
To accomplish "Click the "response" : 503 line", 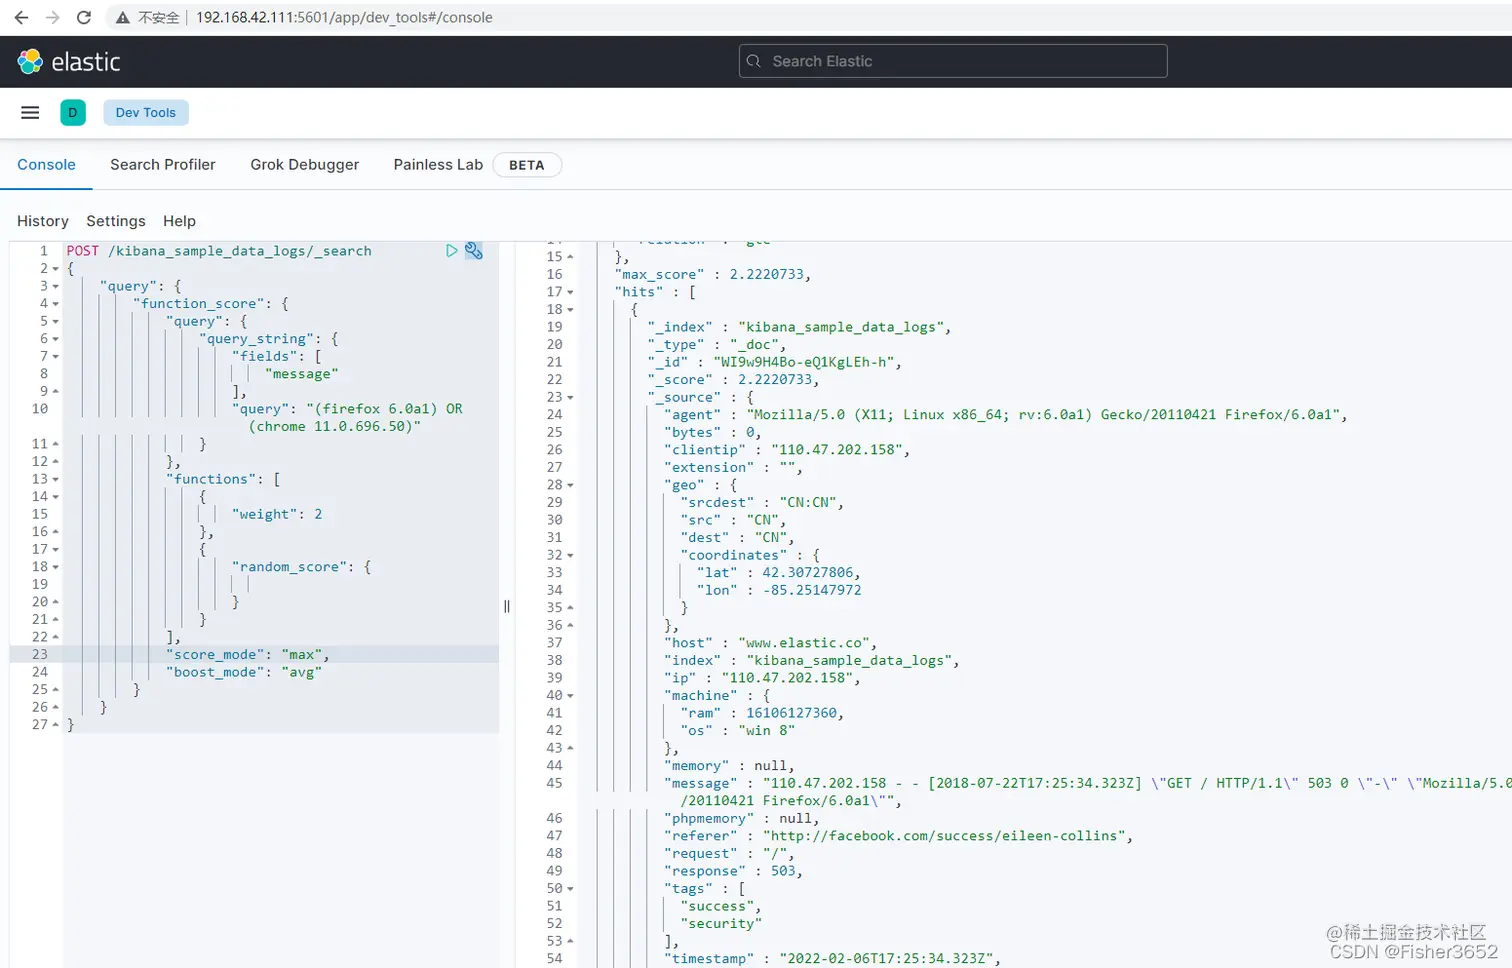I will [x=733, y=871].
